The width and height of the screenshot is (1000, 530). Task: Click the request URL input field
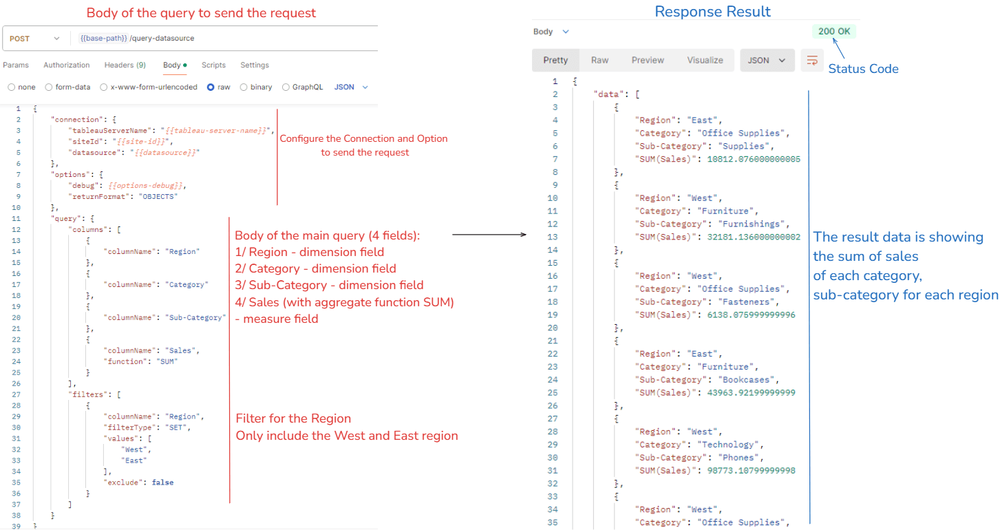[x=226, y=38]
